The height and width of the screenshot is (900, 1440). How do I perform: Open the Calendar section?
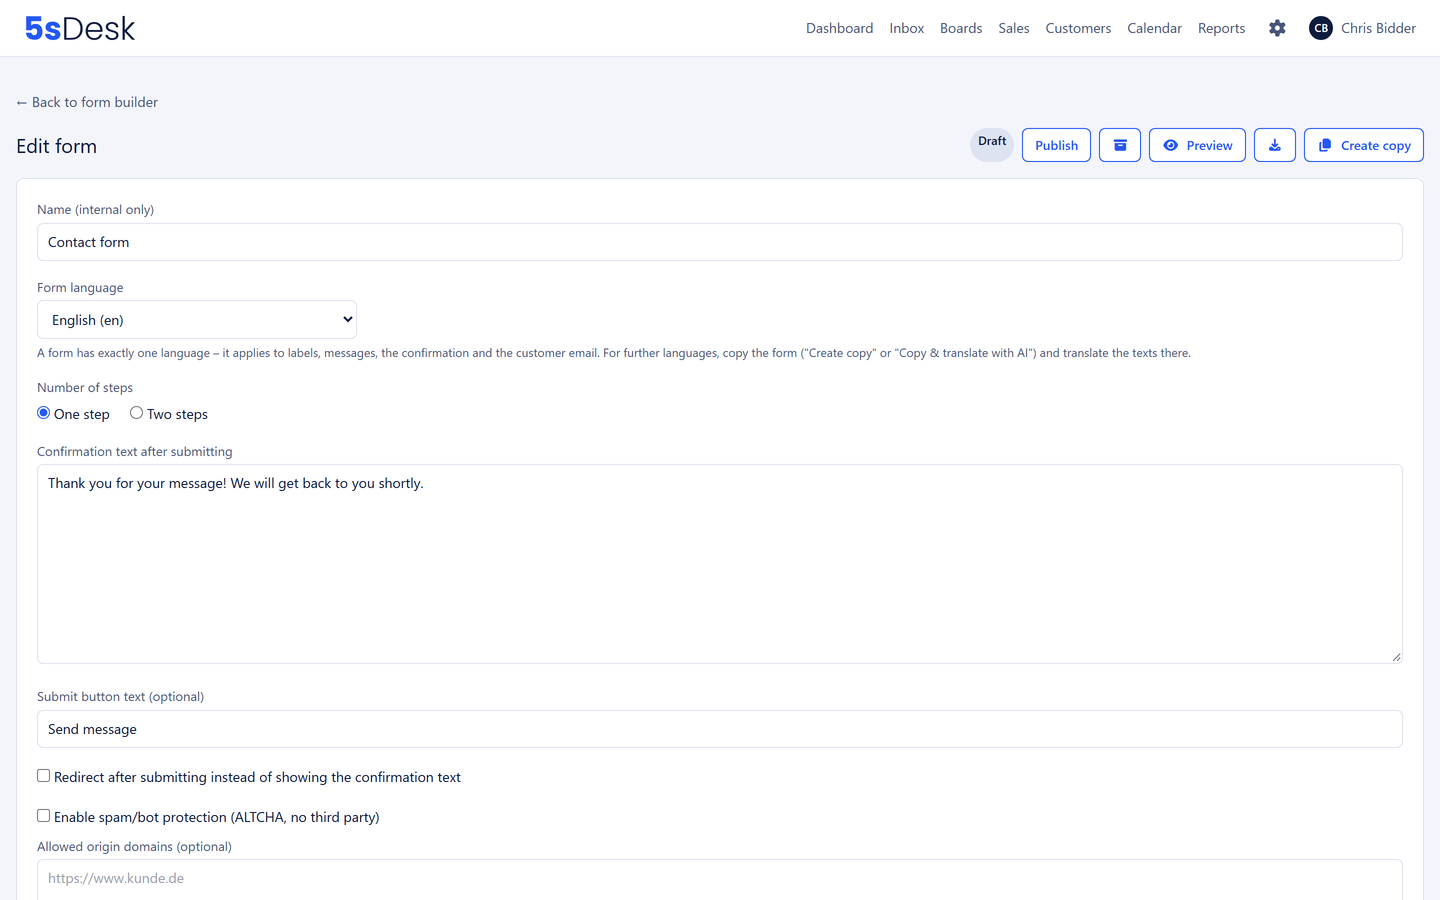click(x=1154, y=28)
